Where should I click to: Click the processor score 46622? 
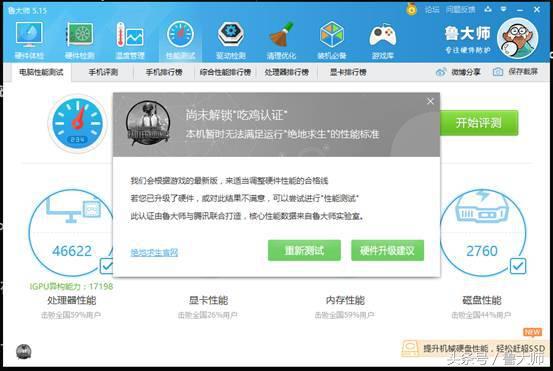72,251
